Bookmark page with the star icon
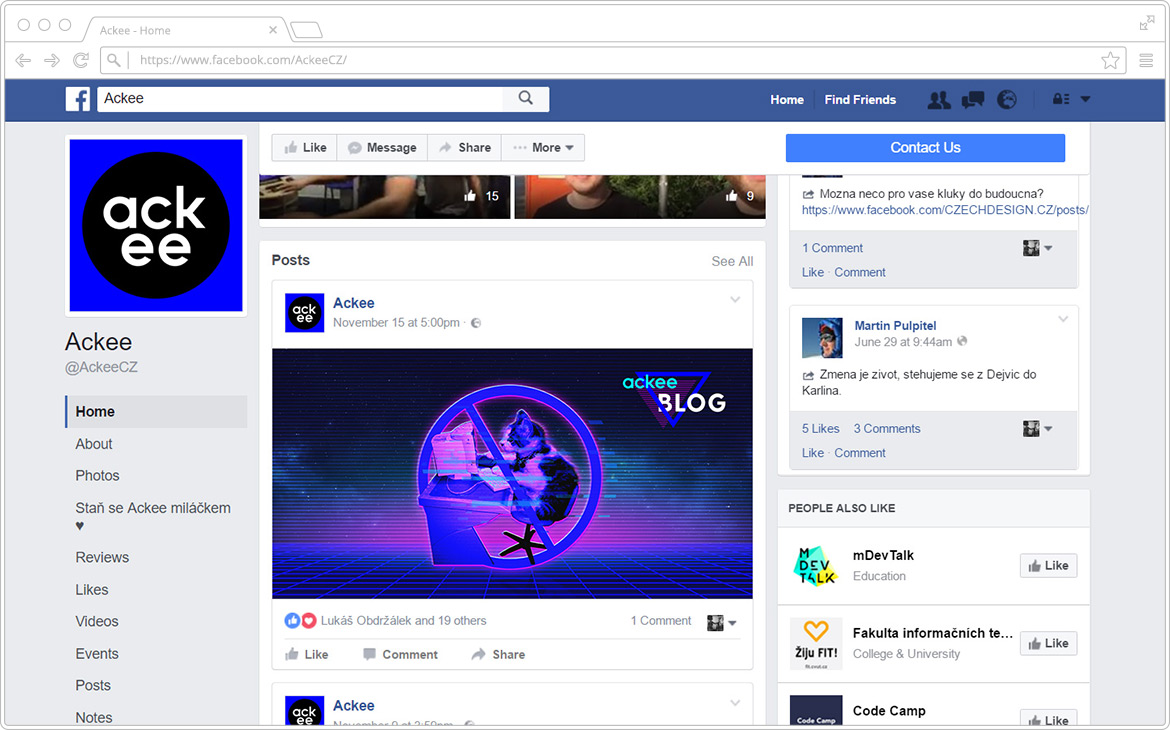Viewport: 1170px width, 730px height. (1110, 60)
